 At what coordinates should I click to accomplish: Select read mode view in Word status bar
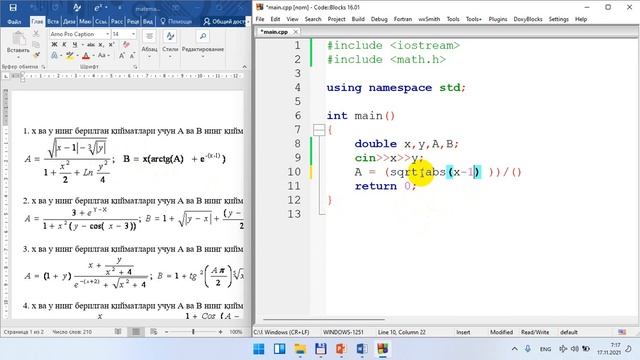tap(118, 332)
